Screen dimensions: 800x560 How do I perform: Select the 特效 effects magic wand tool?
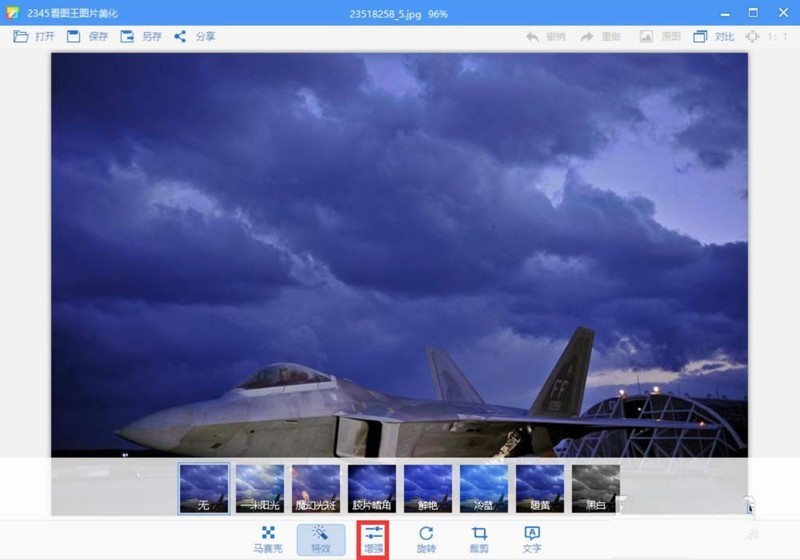pos(321,540)
